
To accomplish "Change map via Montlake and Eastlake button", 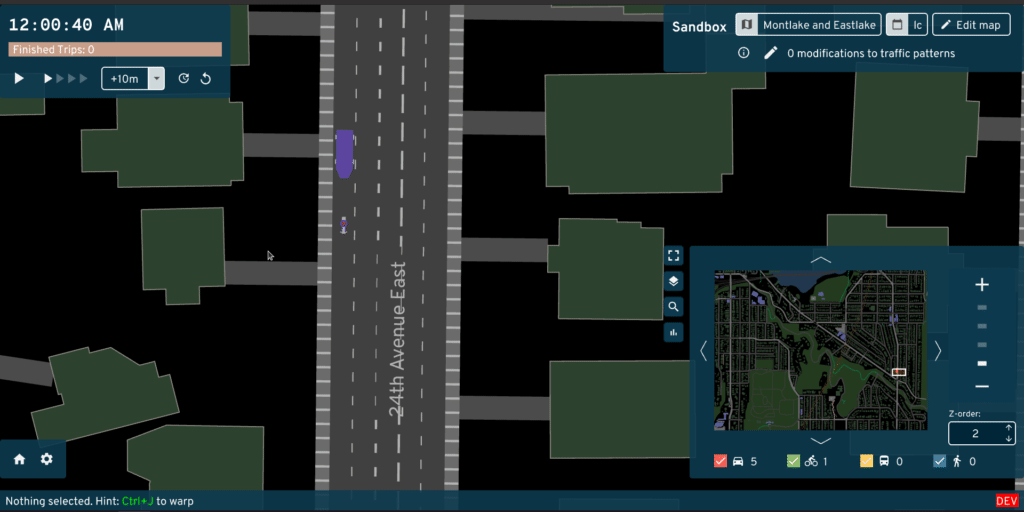I will click(x=808, y=25).
